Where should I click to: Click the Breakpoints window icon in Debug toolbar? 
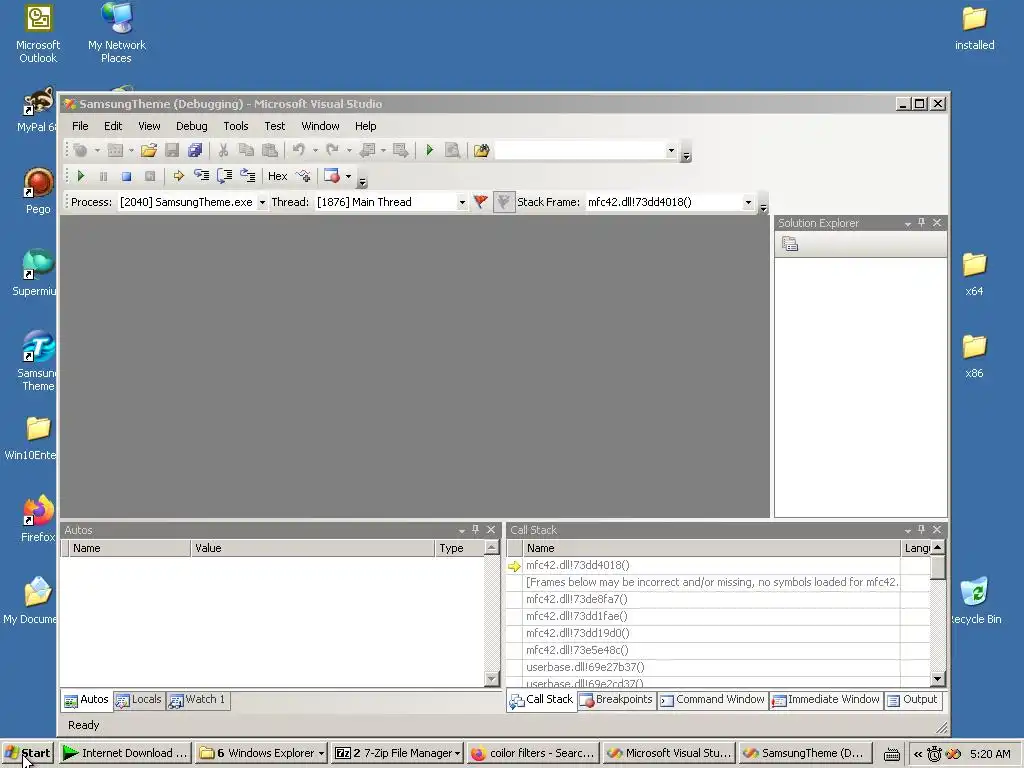tap(332, 176)
